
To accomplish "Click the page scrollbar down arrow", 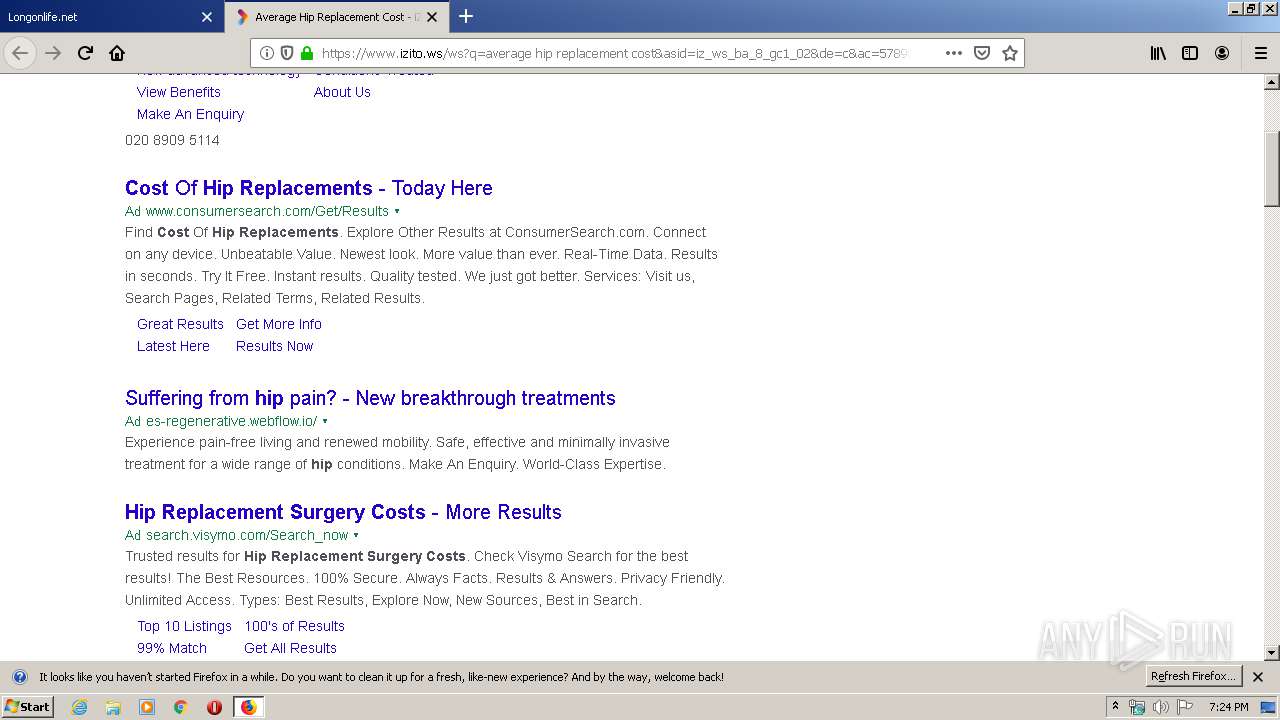I will (1272, 653).
